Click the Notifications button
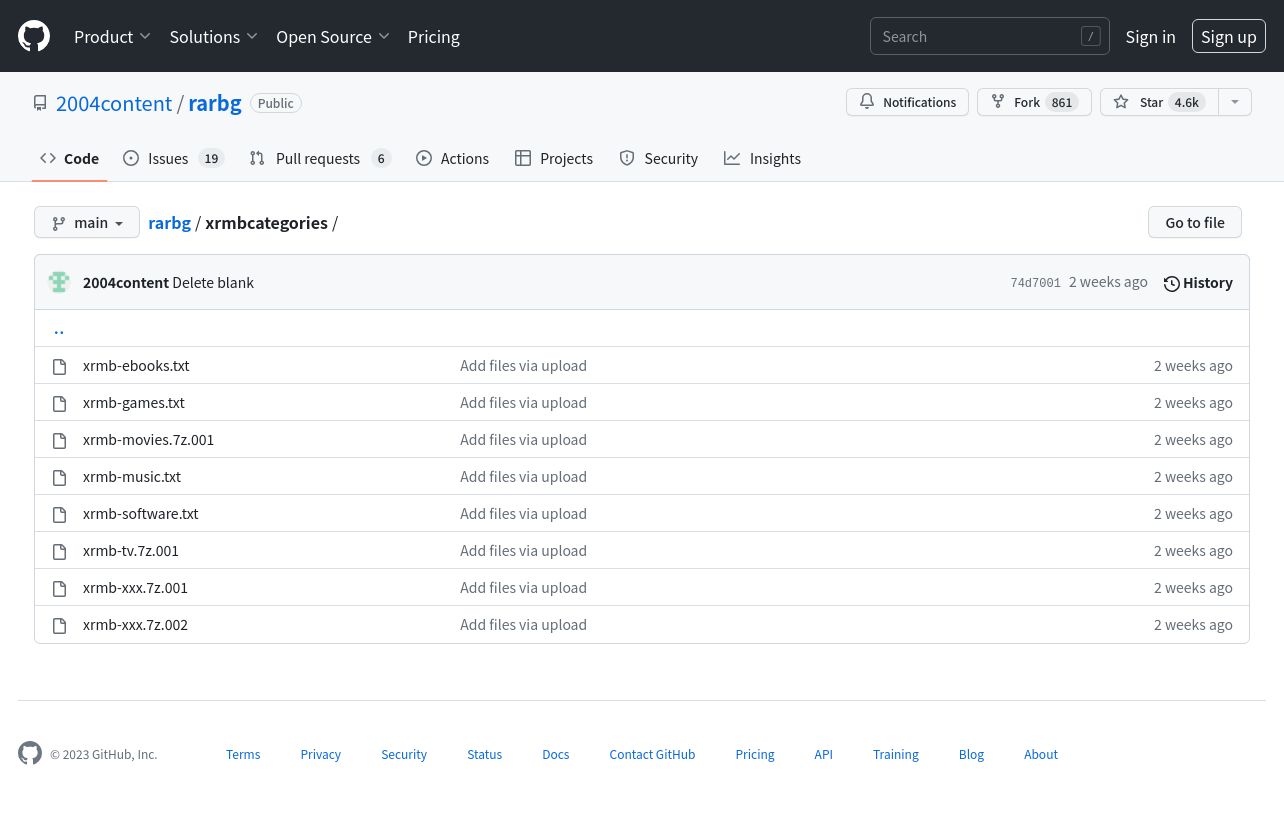The height and width of the screenshot is (814, 1284). pos(907,102)
